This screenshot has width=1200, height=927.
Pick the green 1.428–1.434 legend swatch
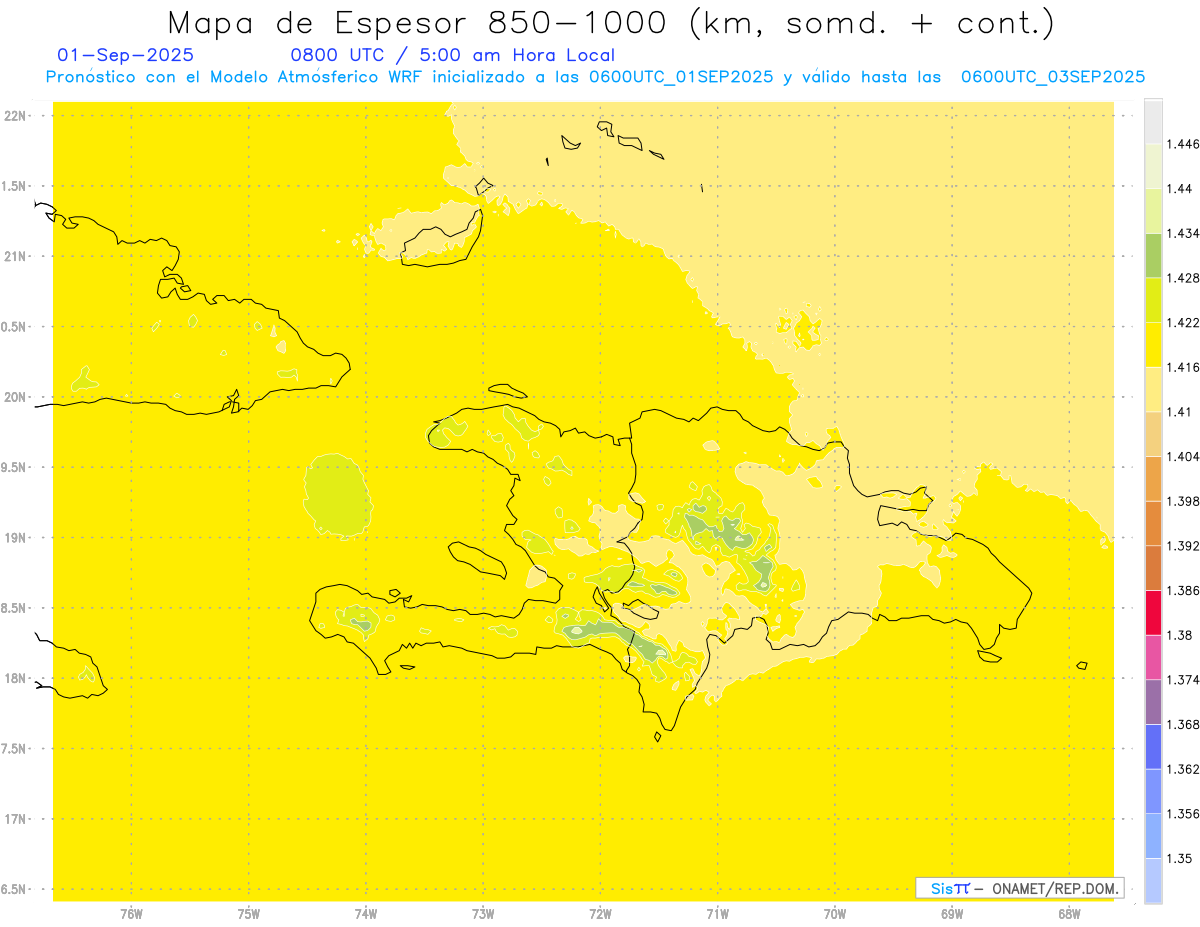[x=1153, y=255]
